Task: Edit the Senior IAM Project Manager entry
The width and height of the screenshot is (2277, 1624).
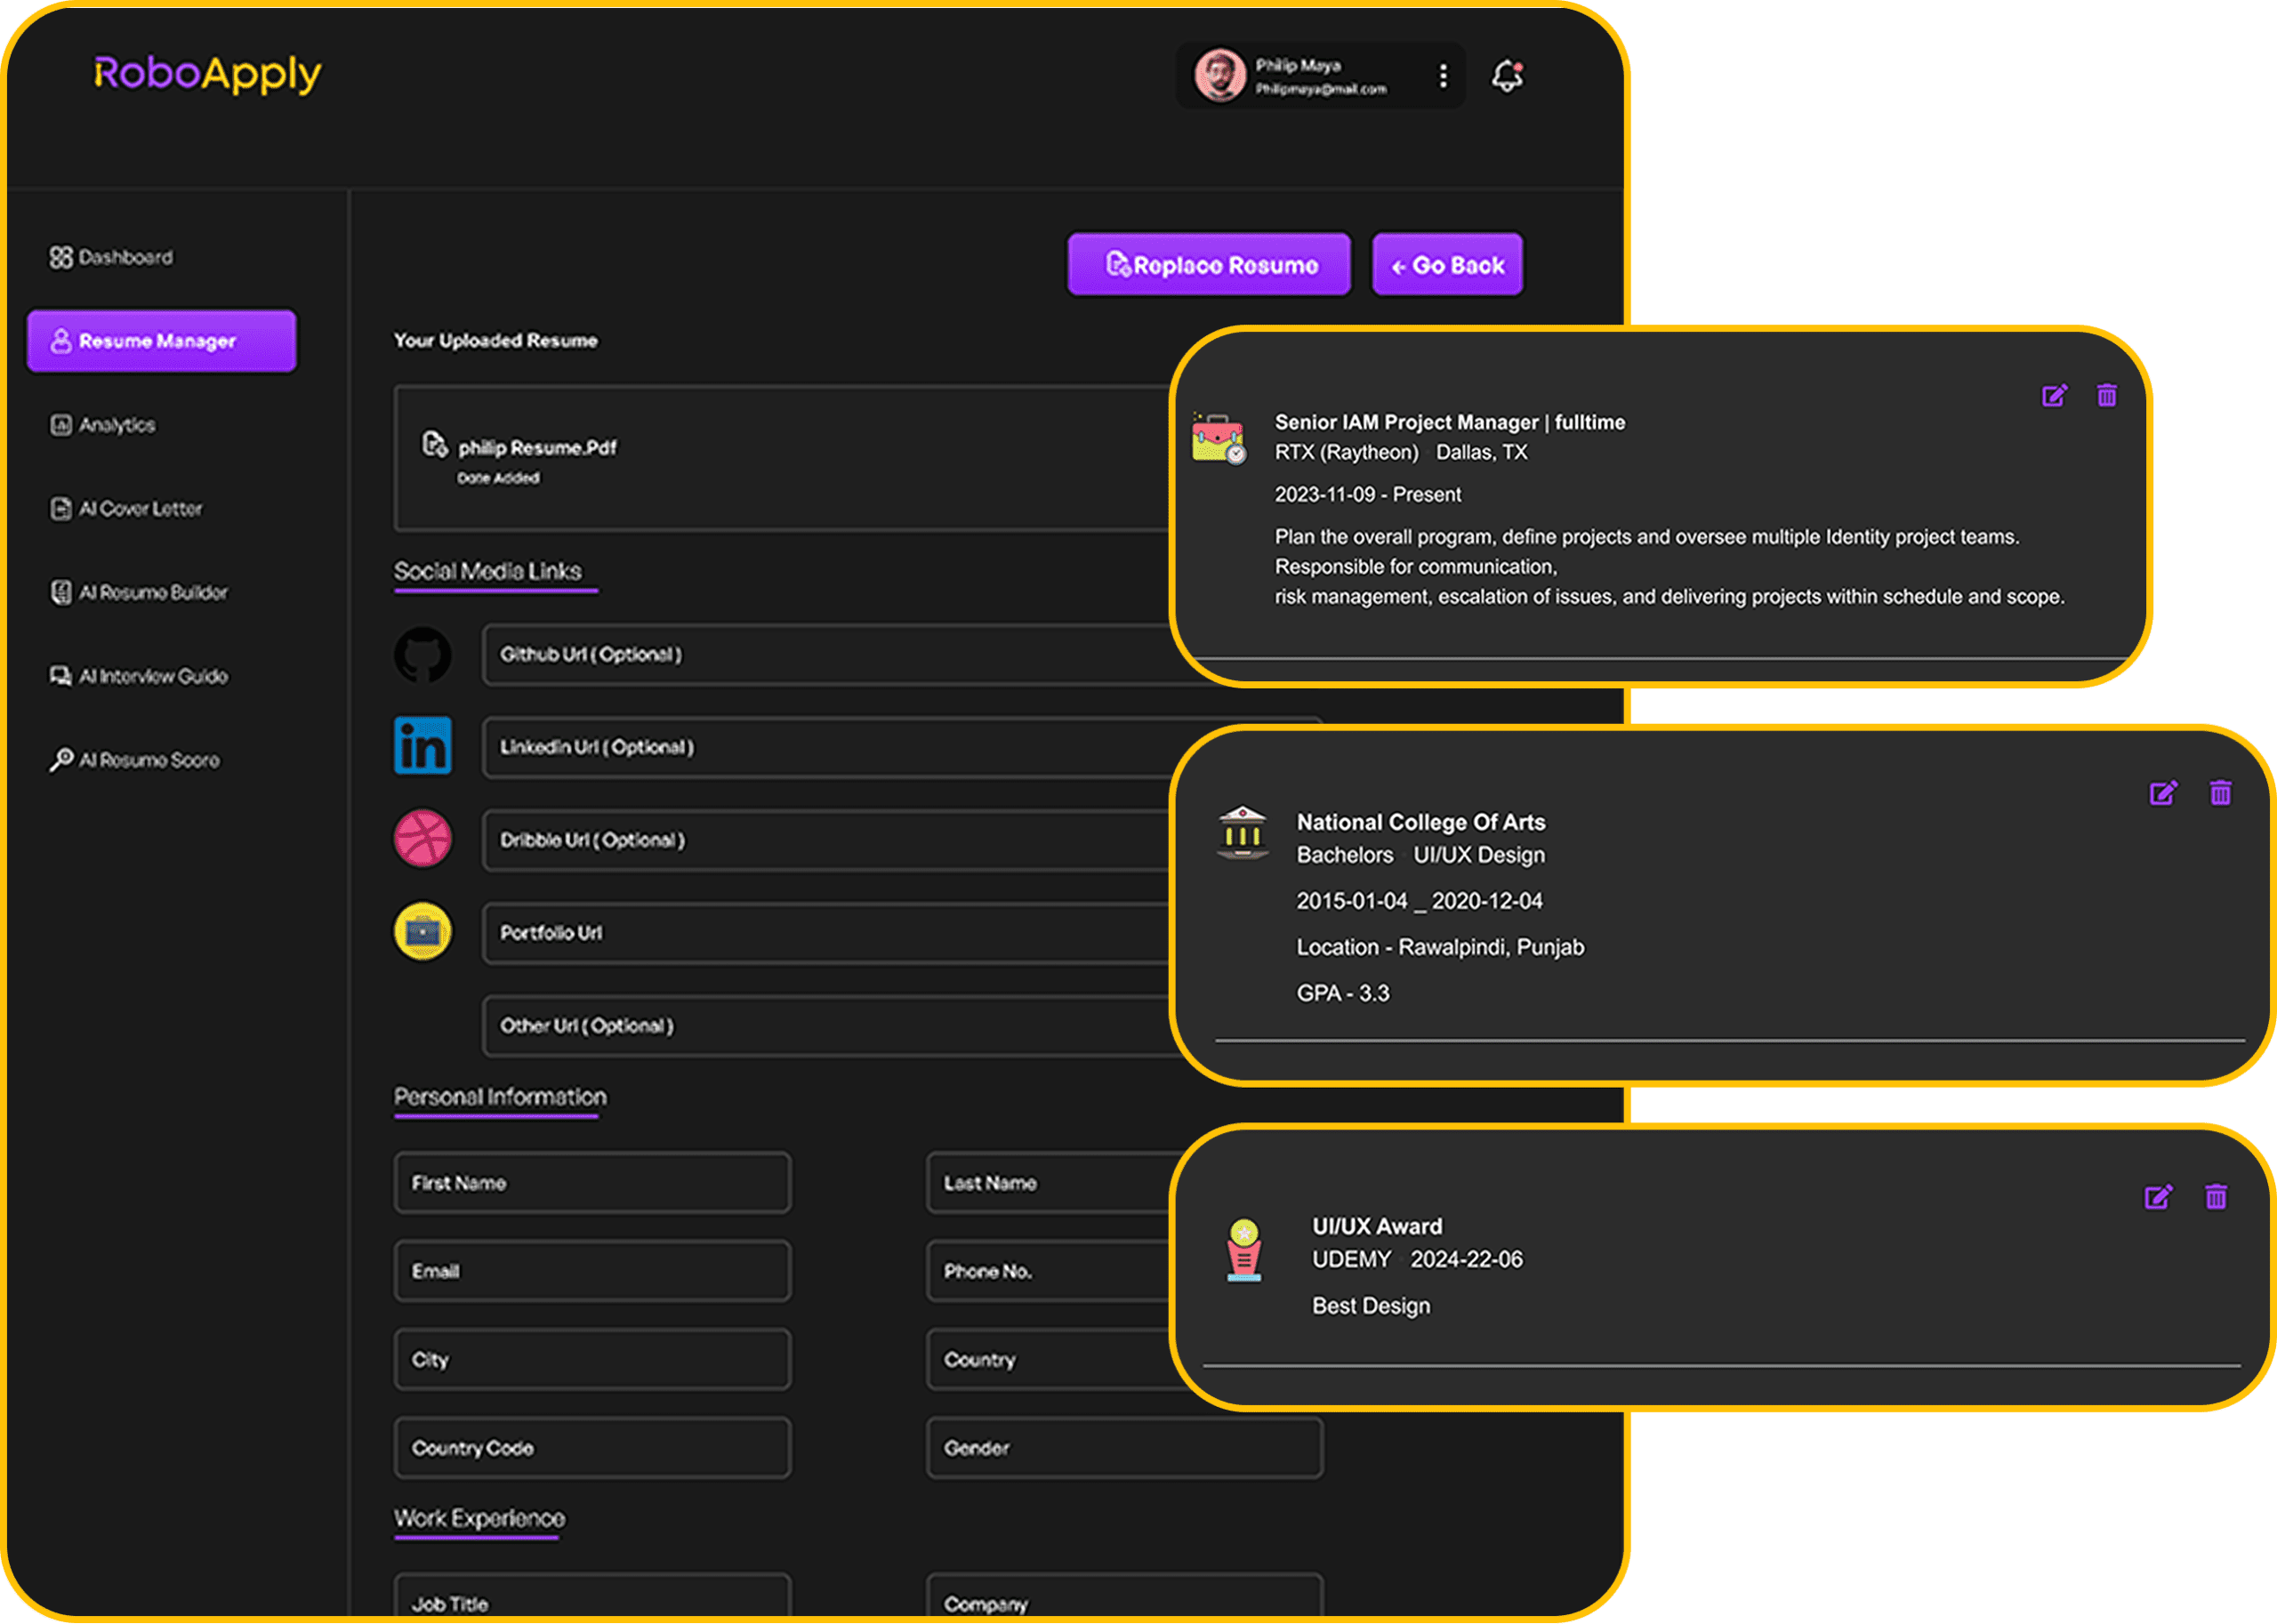Action: click(2054, 396)
